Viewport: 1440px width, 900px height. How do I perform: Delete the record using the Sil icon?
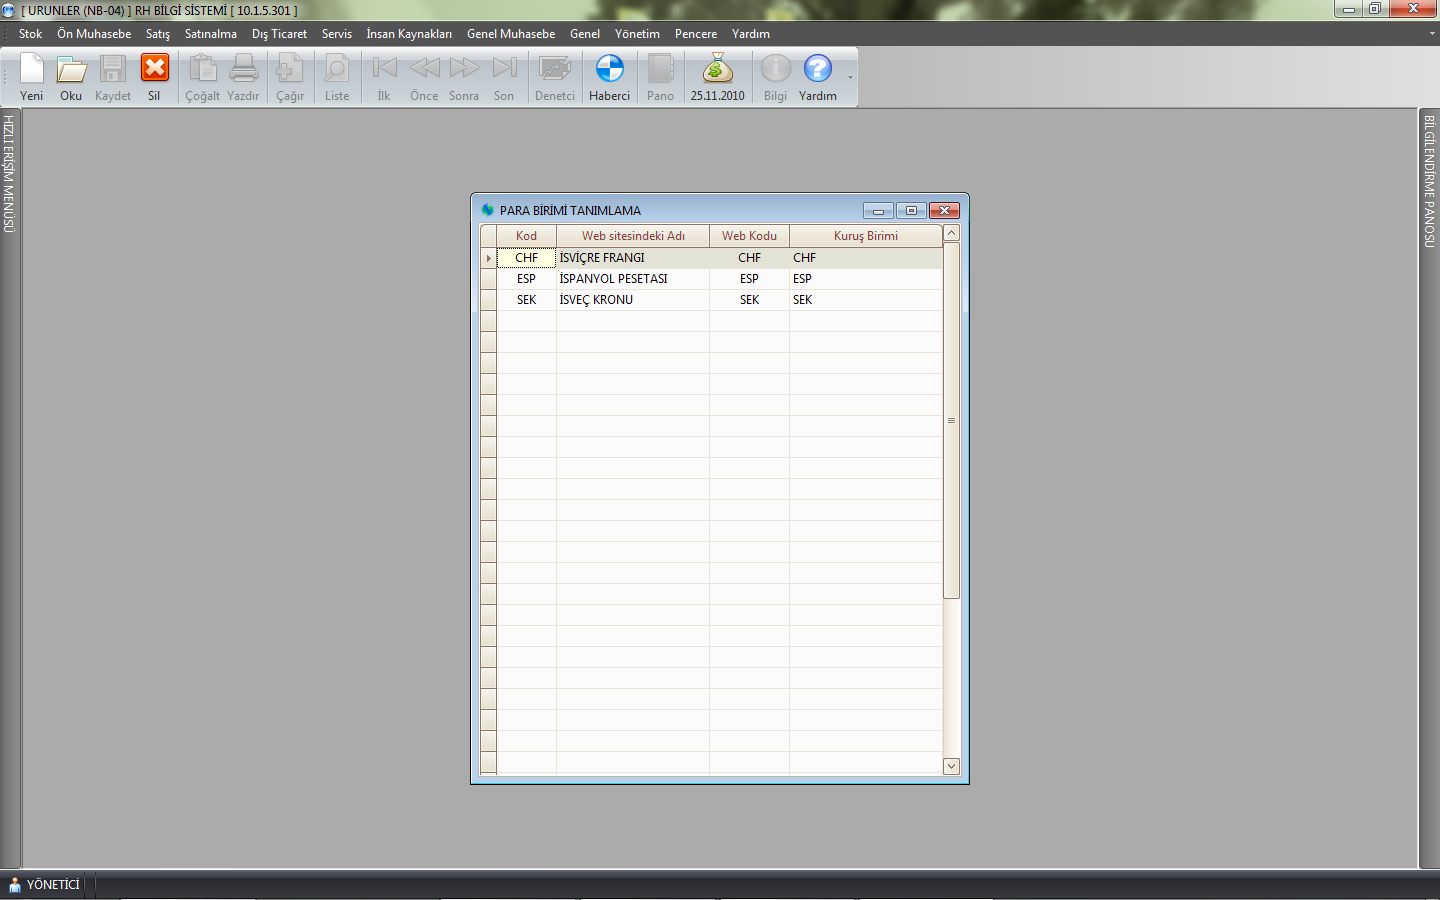(154, 77)
